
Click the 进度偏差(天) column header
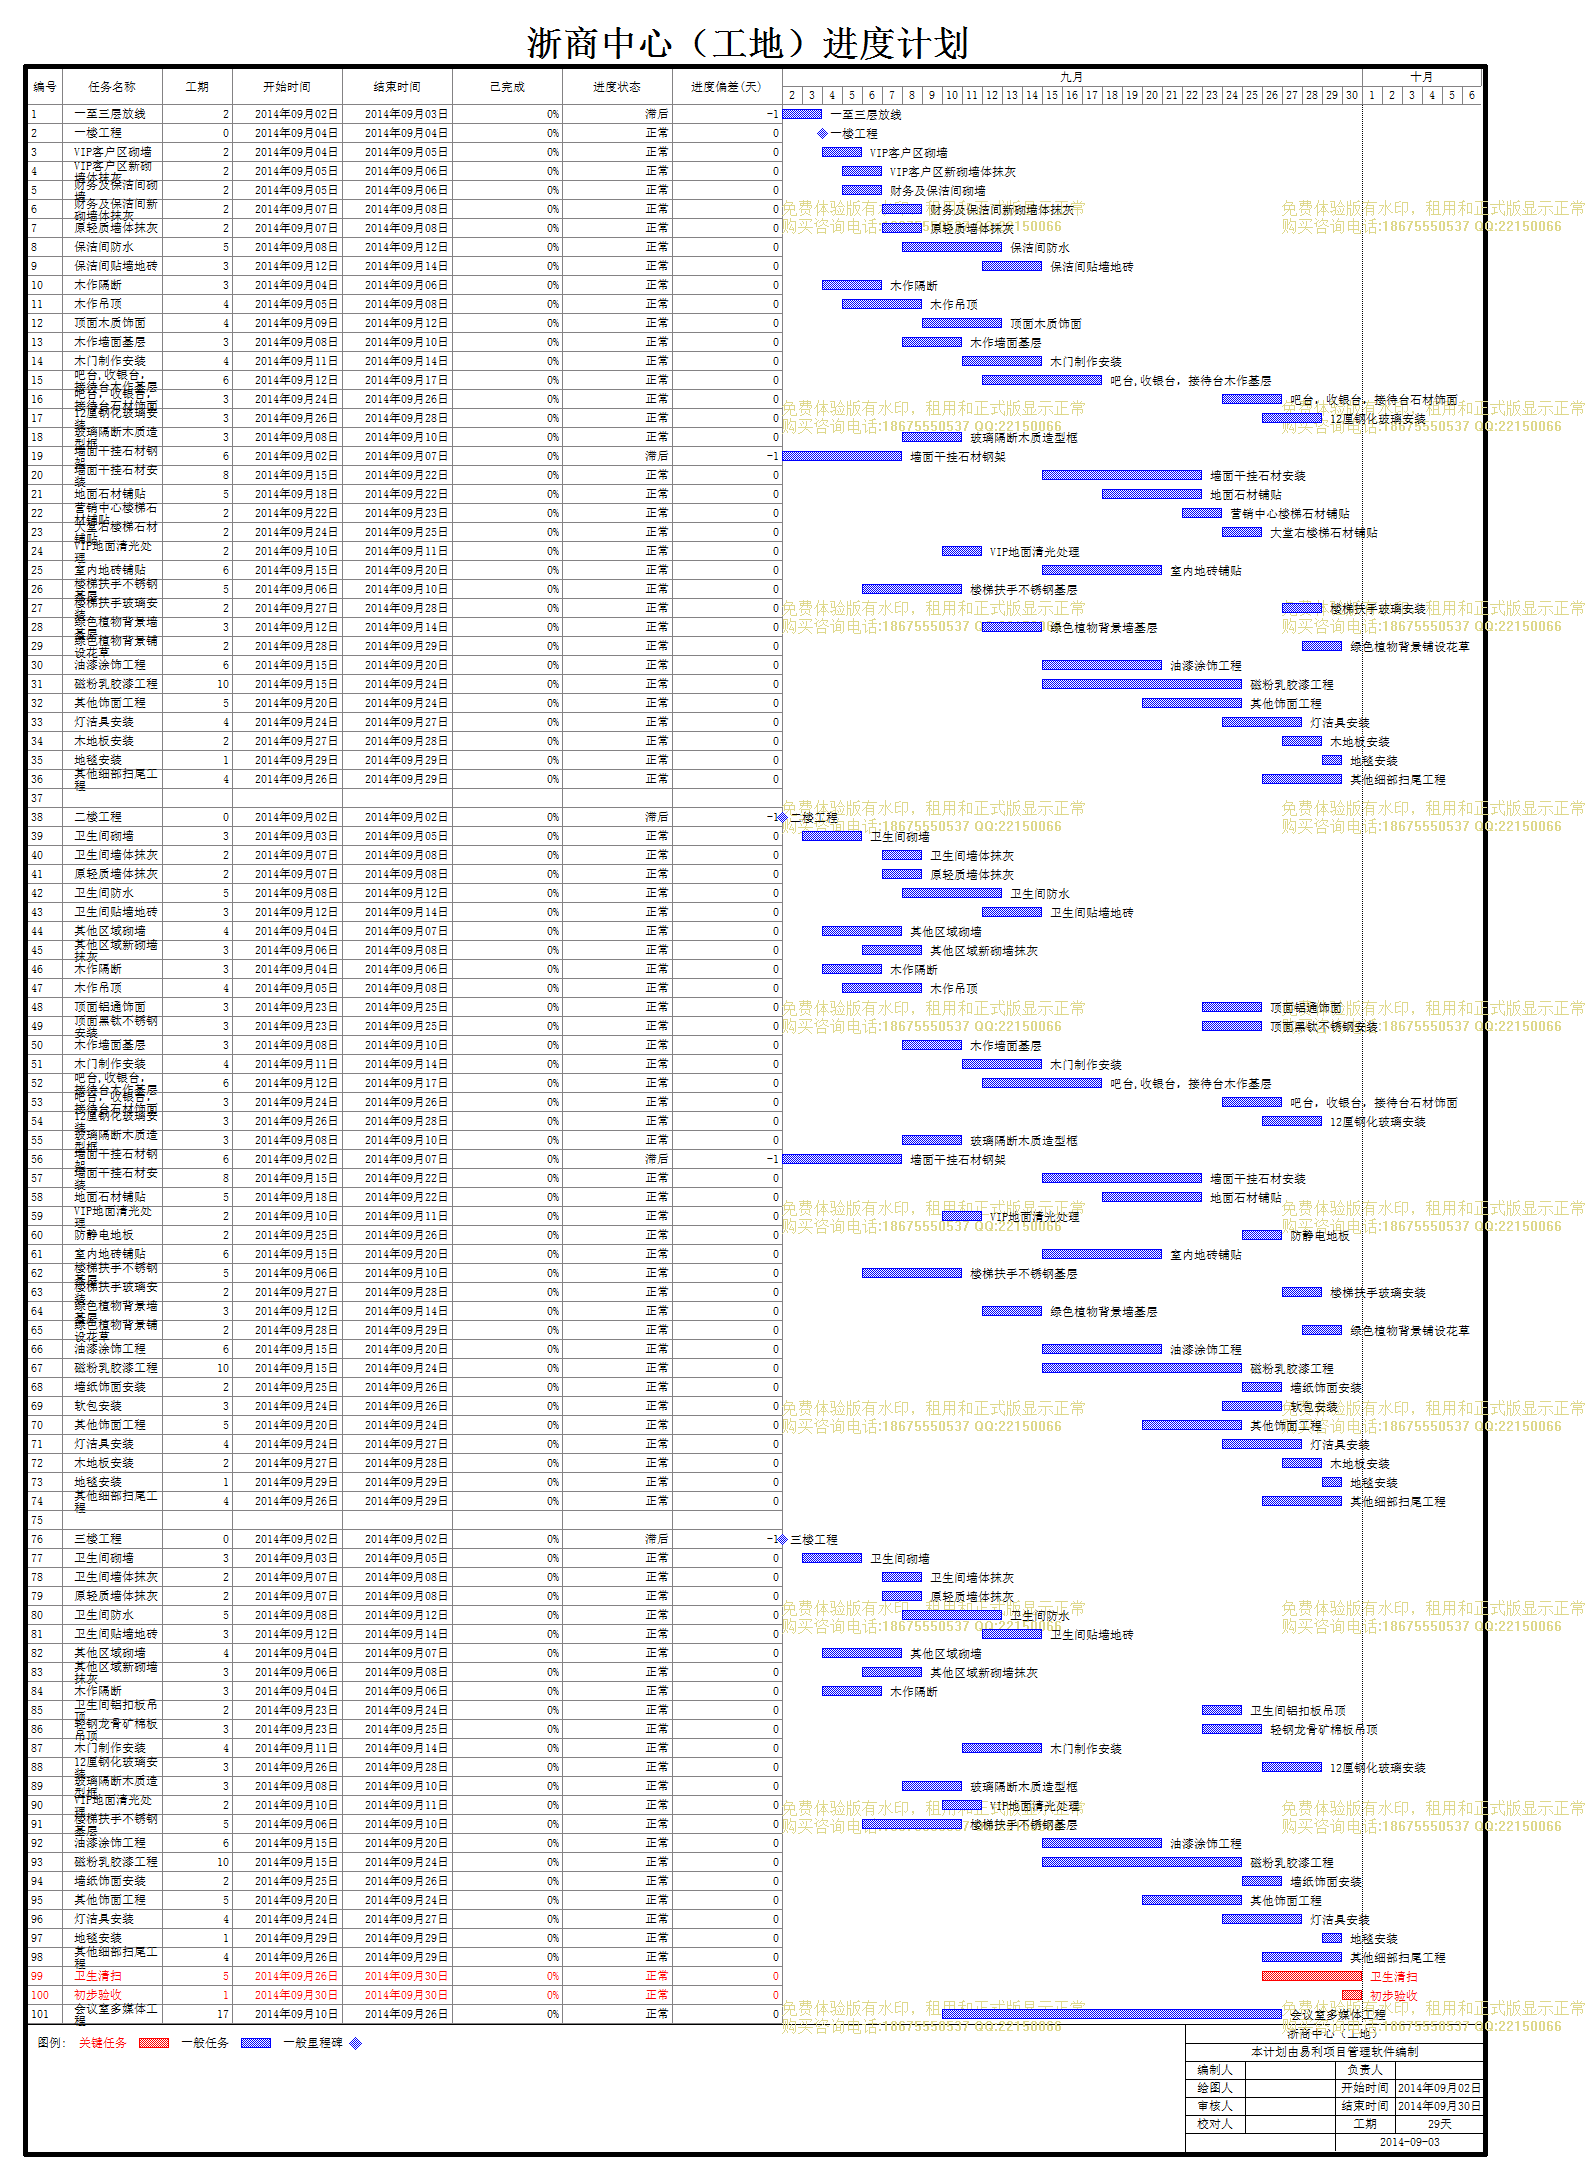pyautogui.click(x=726, y=87)
